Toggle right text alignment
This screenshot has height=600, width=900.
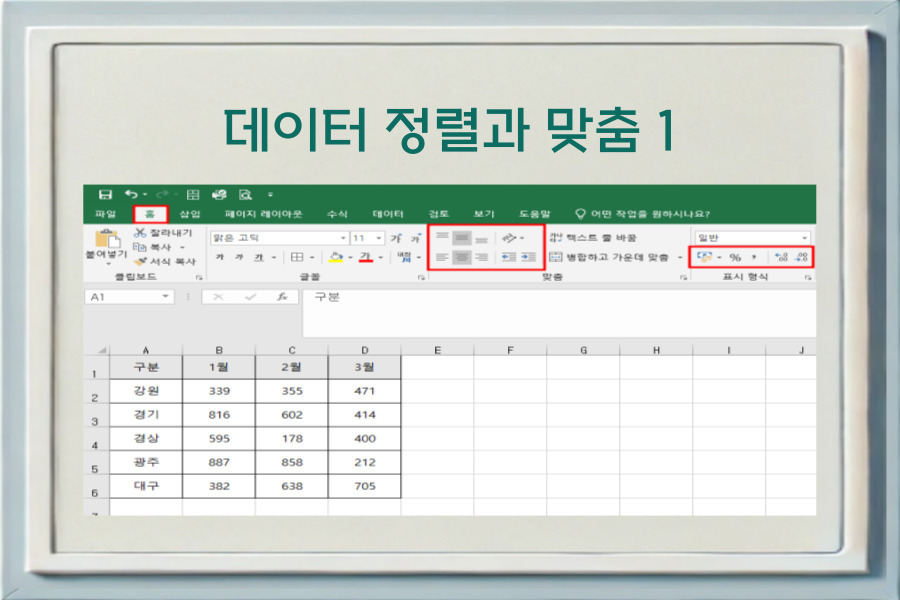(482, 257)
